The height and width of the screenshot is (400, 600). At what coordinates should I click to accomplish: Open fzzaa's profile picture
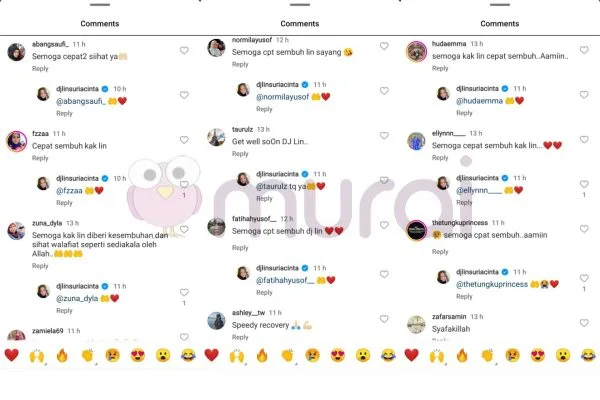point(16,141)
